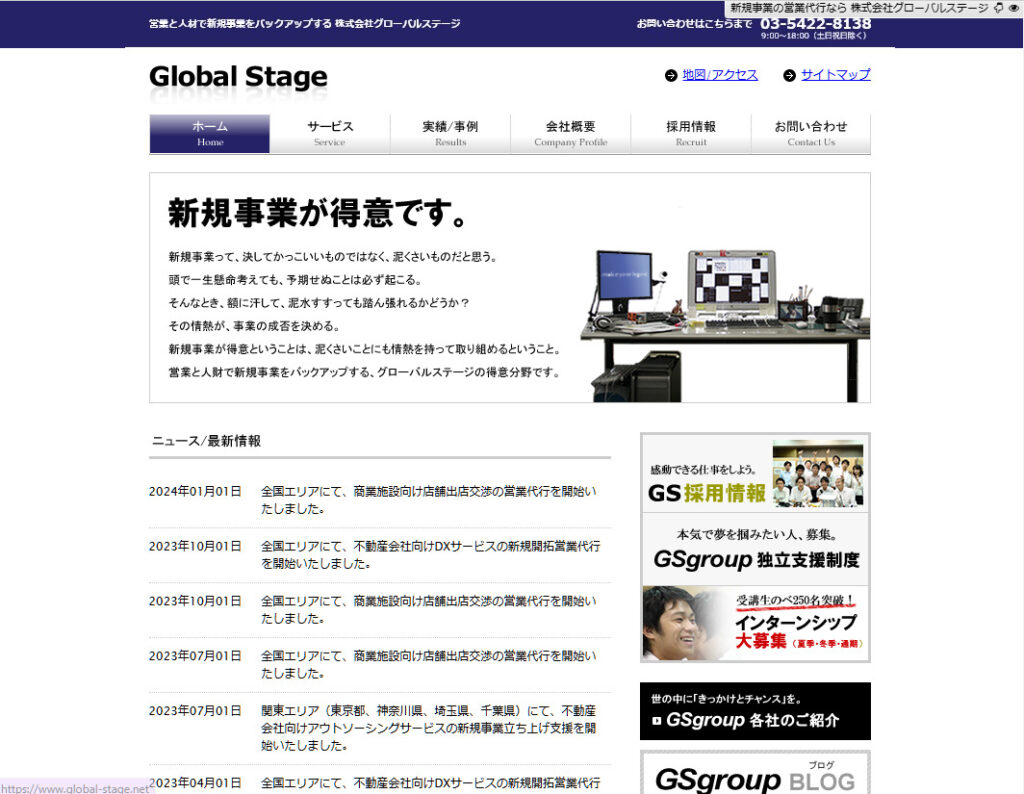
Task: Go to the 実績/事例 Results tab
Action: point(450,134)
